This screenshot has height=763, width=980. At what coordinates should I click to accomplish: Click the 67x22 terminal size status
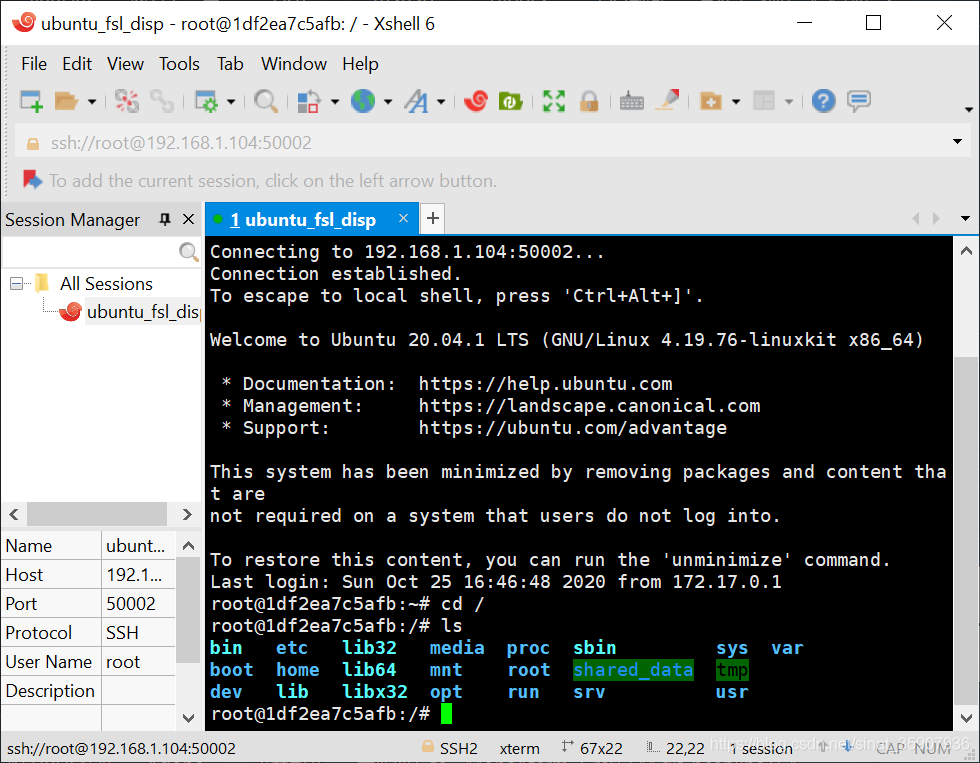pyautogui.click(x=592, y=748)
